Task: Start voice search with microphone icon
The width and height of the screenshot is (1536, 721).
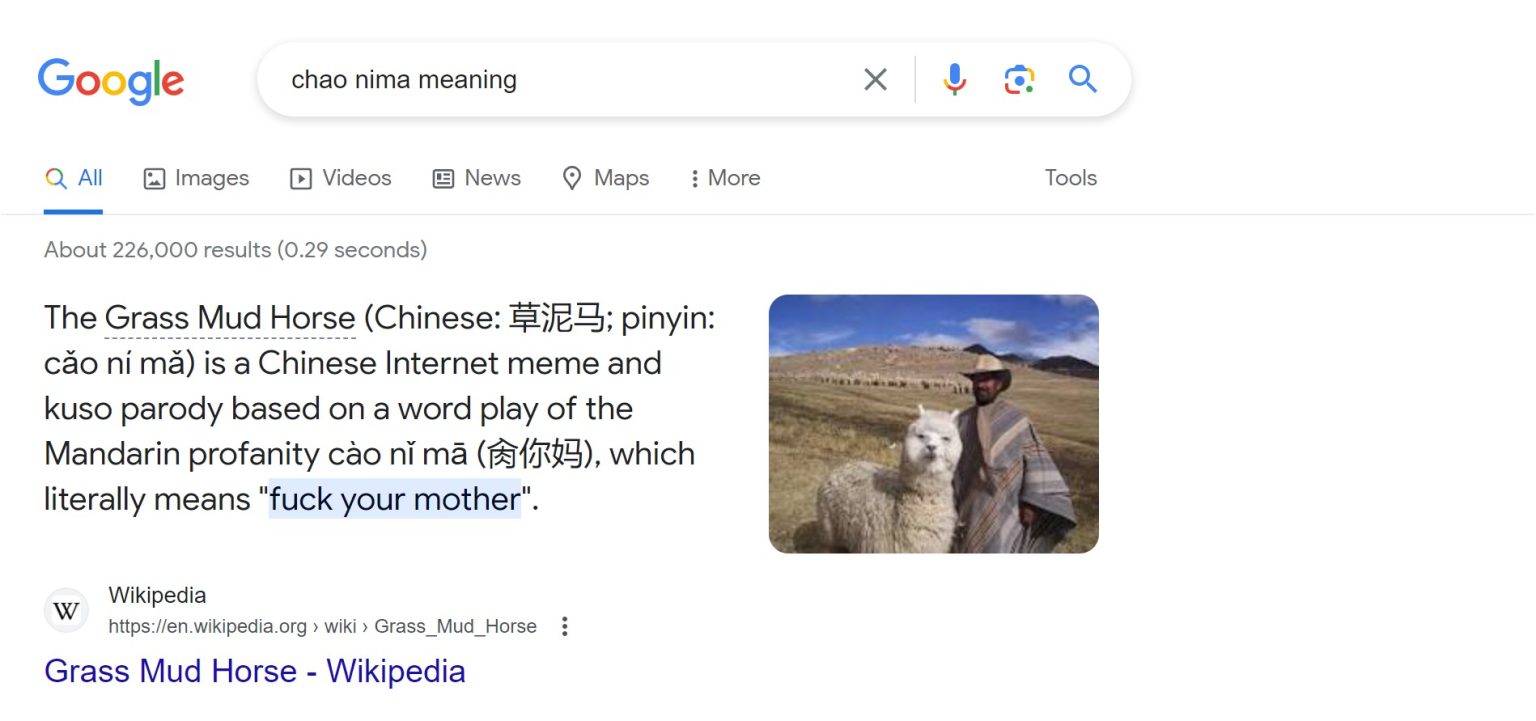Action: [955, 80]
